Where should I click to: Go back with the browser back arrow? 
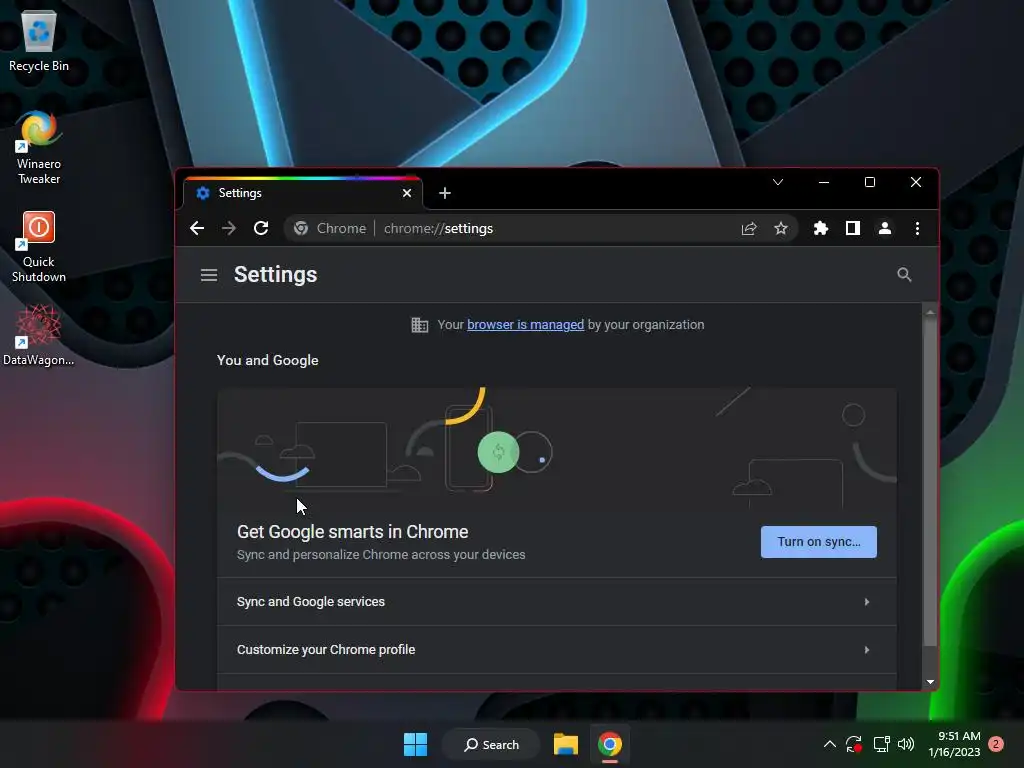(197, 228)
